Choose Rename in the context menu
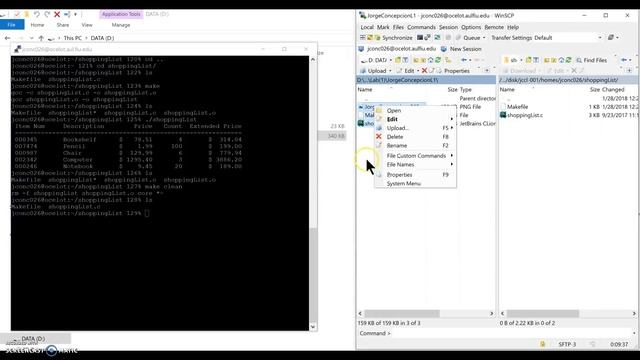The image size is (640, 360). point(415,145)
